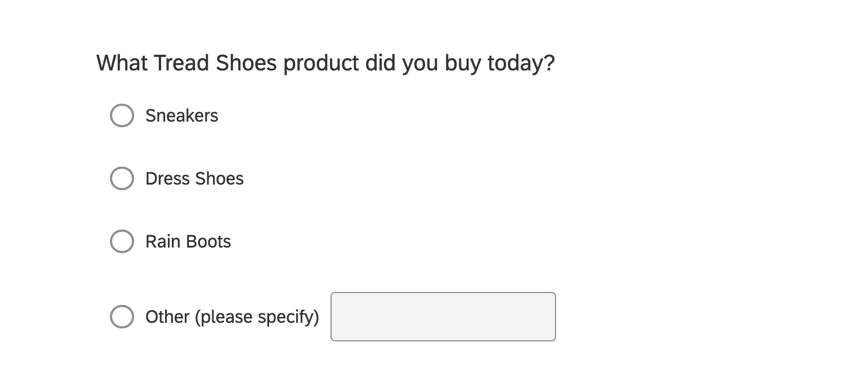850x375 pixels.
Task: Focus the please specify input box
Action: point(443,316)
